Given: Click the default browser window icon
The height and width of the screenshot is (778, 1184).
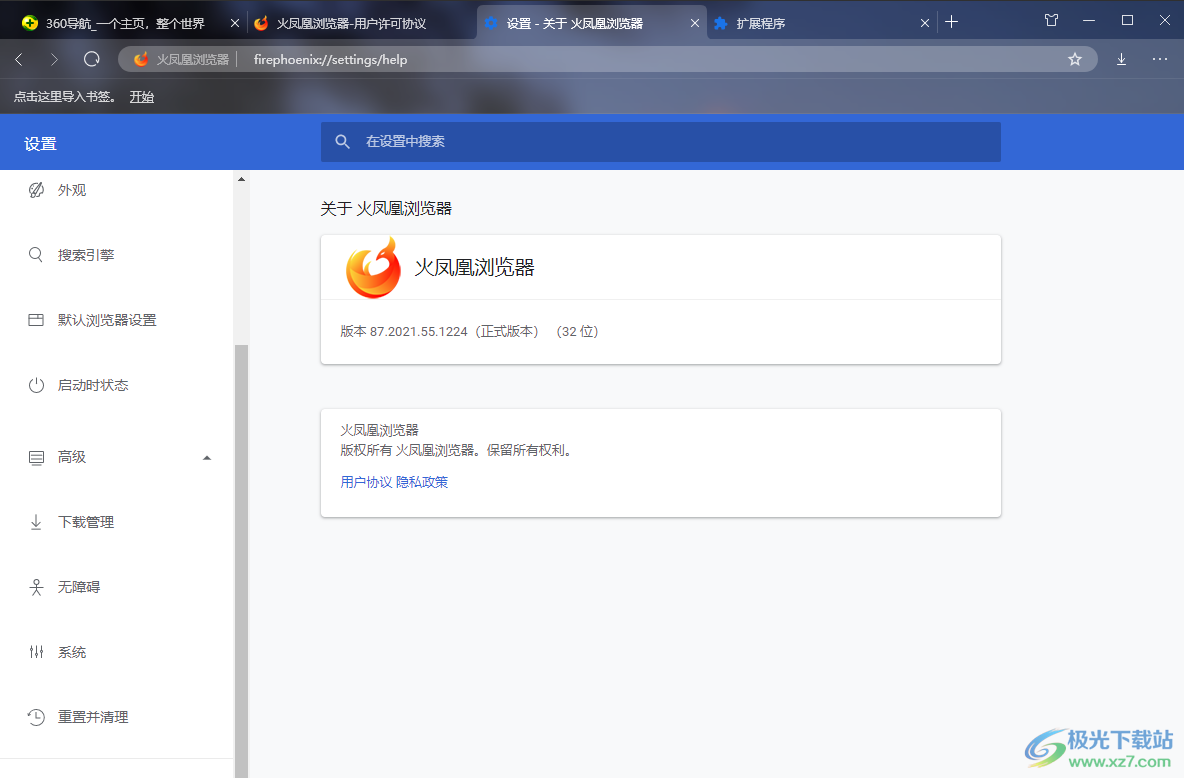Looking at the screenshot, I should pyautogui.click(x=36, y=320).
